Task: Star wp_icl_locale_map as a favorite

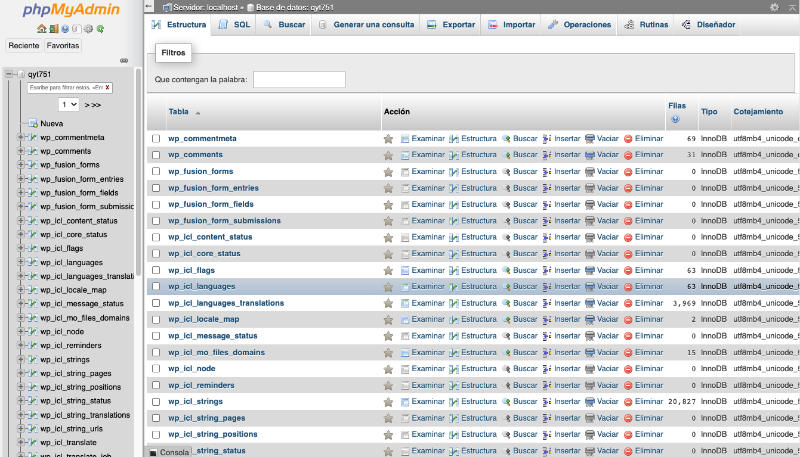Action: tap(388, 320)
